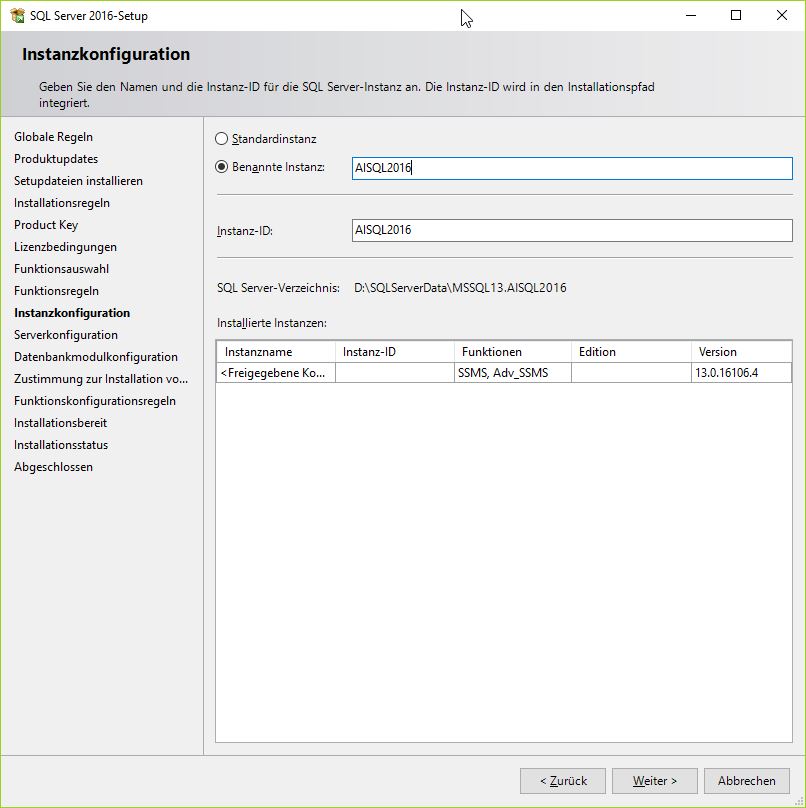This screenshot has height=808, width=806.
Task: Click the 'Abgeschlossen' step
Action: pyautogui.click(x=54, y=467)
